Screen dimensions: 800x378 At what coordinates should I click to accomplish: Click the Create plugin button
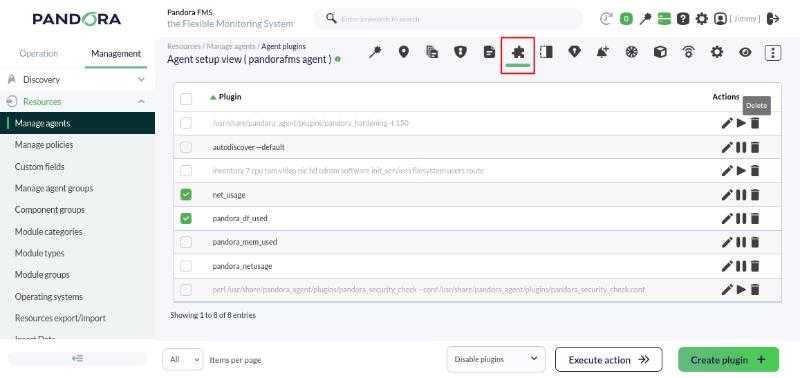[x=728, y=360]
